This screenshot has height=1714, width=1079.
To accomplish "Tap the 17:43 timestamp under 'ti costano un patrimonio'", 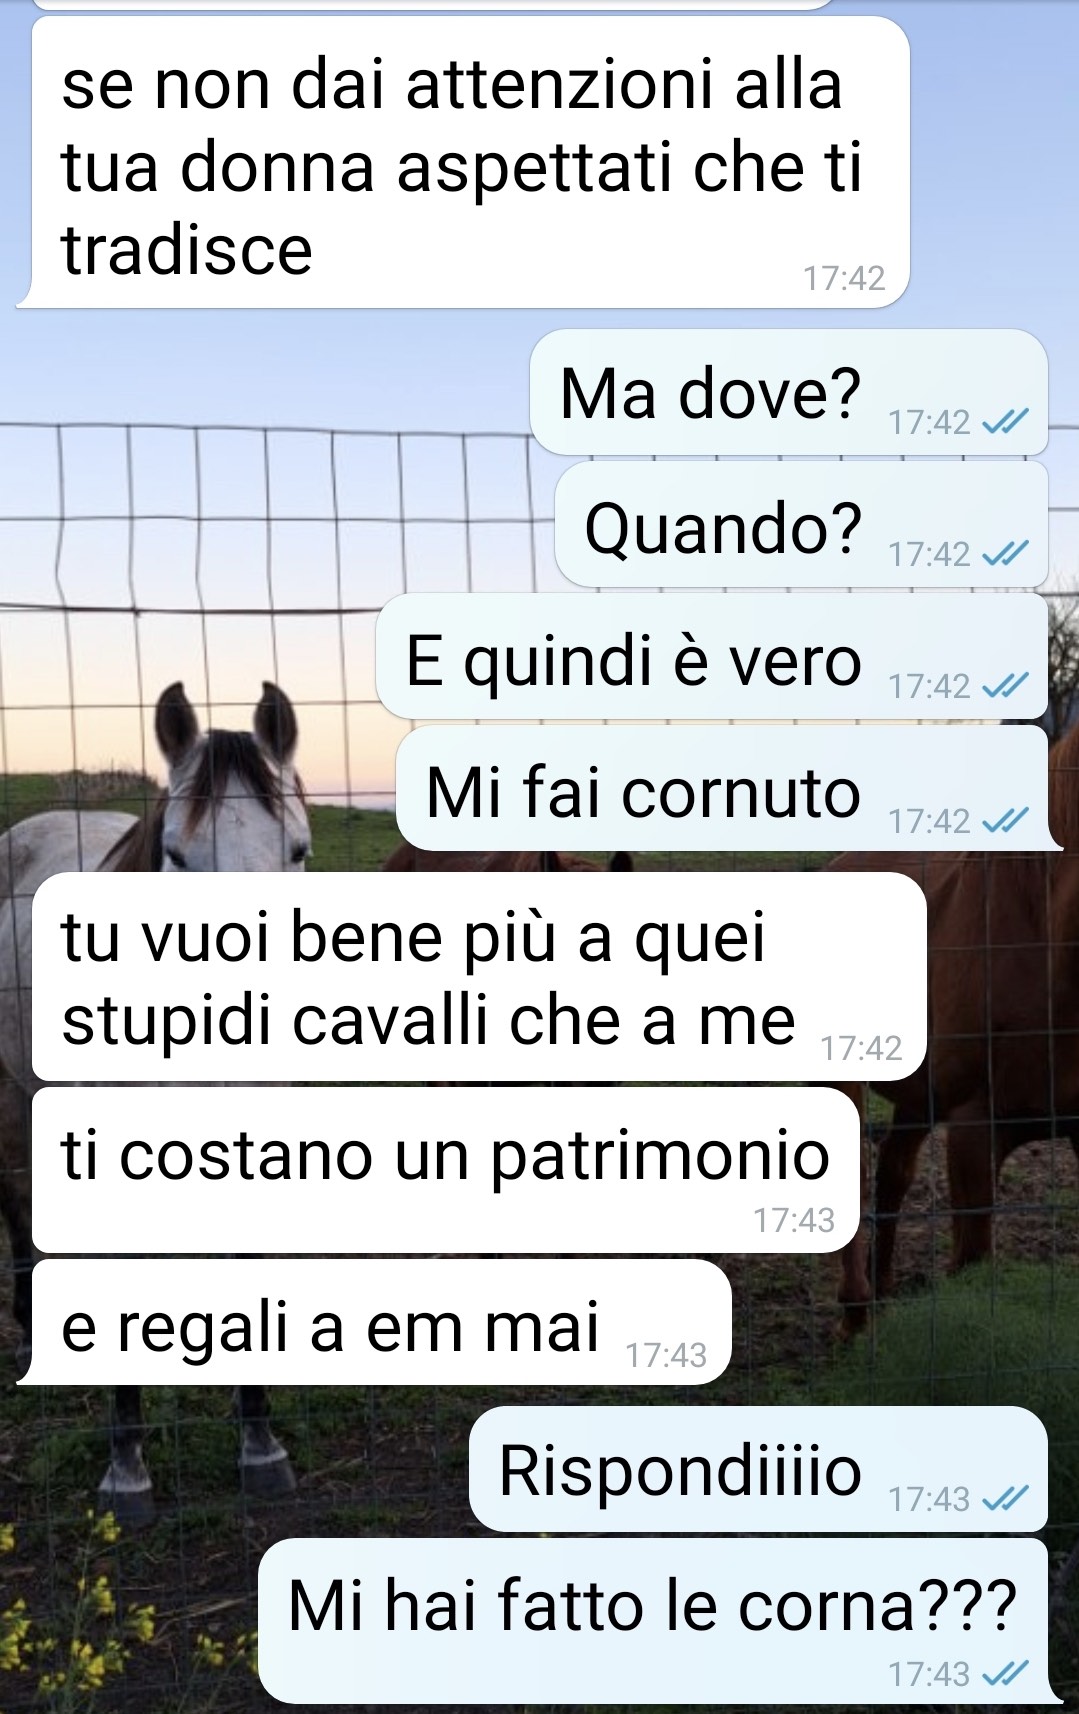I will pyautogui.click(x=794, y=1221).
